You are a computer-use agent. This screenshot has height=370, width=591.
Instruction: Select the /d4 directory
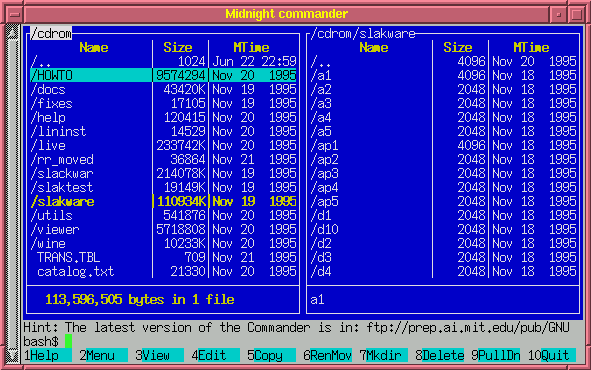click(x=443, y=271)
